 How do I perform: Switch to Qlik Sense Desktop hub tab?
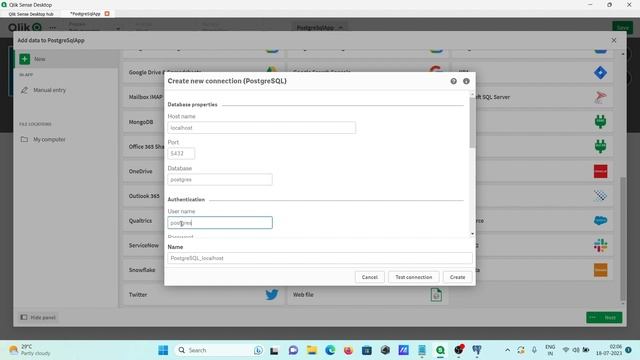31,13
